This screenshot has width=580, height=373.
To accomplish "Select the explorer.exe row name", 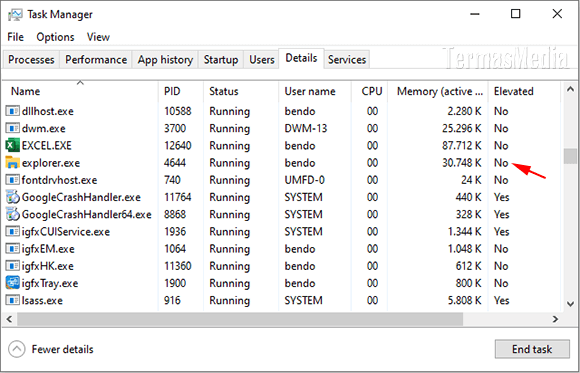I will point(51,163).
